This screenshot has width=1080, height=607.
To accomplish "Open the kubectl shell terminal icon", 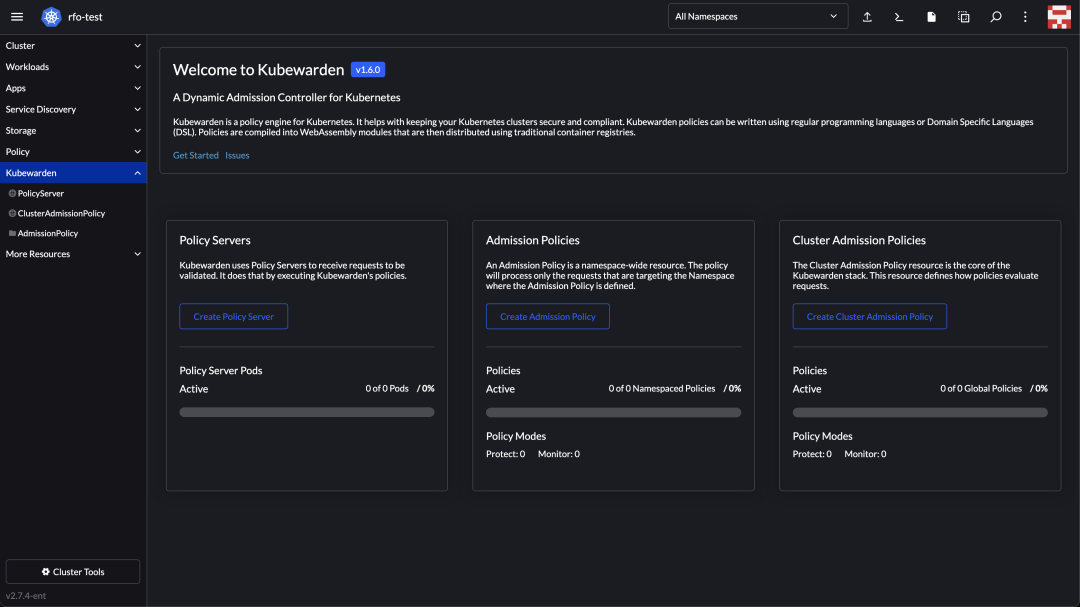I will pyautogui.click(x=899, y=17).
